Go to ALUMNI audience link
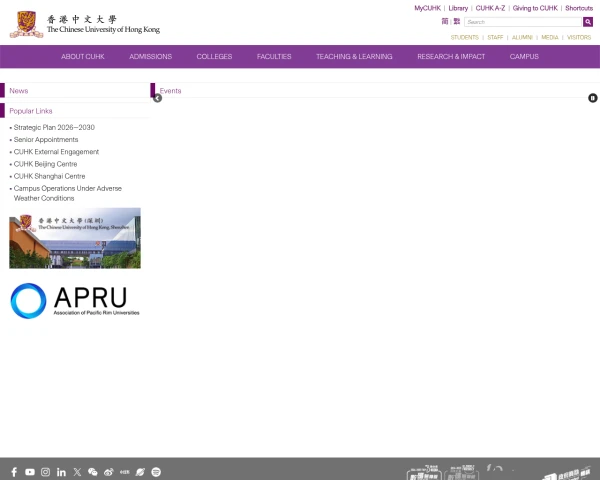Viewport: 600px width, 480px height. pyautogui.click(x=522, y=37)
